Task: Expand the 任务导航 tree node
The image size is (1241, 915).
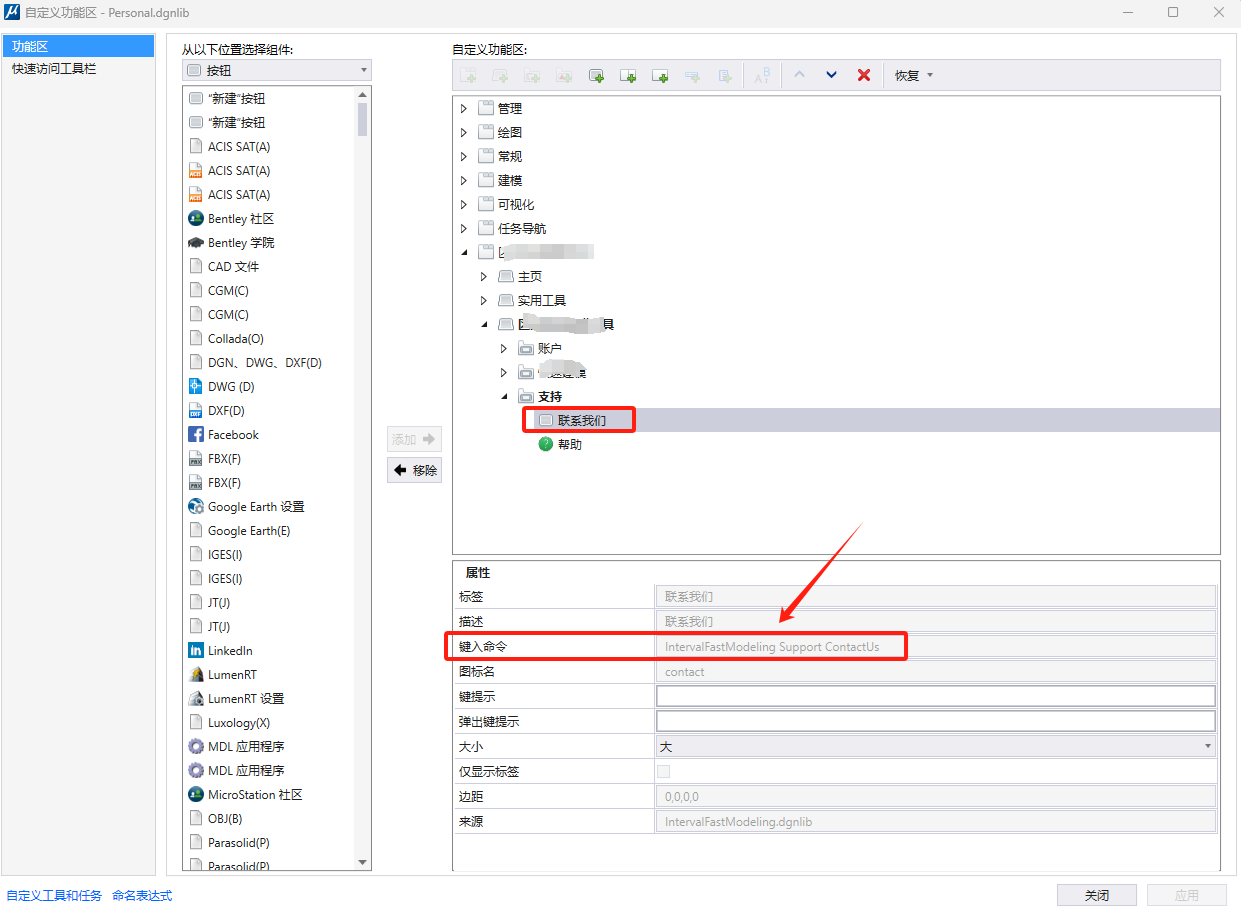Action: click(x=463, y=228)
